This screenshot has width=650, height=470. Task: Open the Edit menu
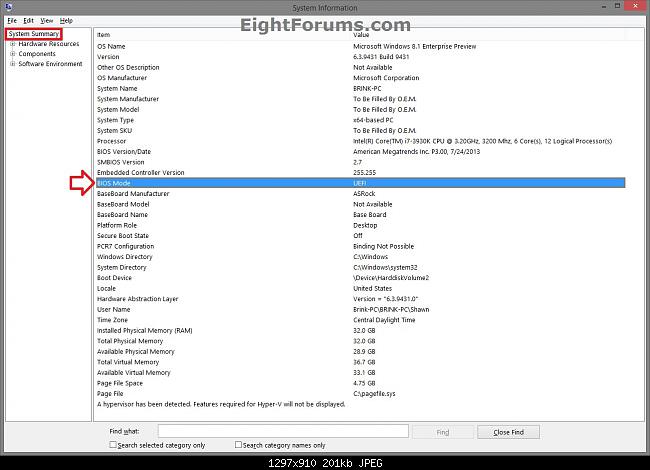click(x=28, y=20)
